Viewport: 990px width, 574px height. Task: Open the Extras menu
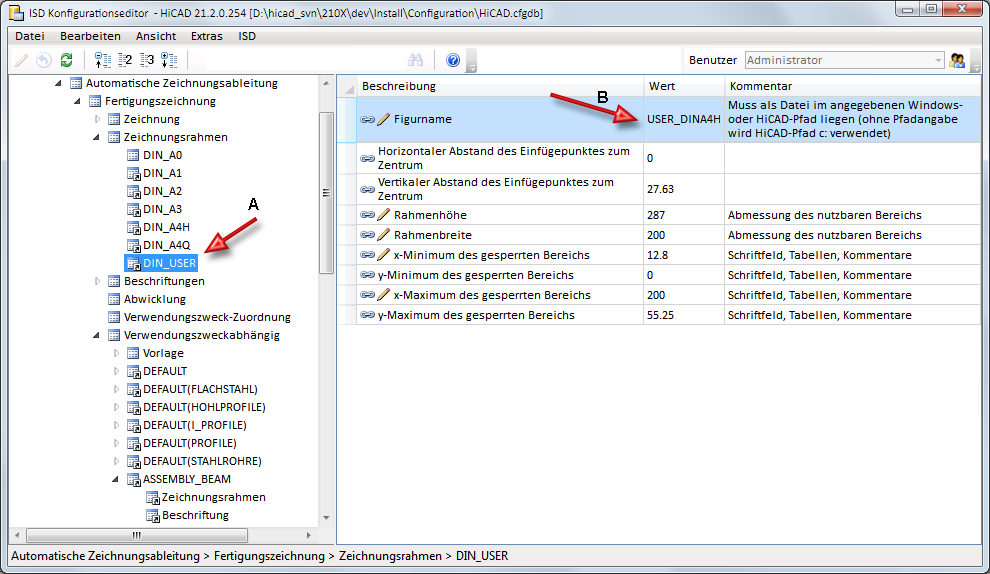point(206,36)
